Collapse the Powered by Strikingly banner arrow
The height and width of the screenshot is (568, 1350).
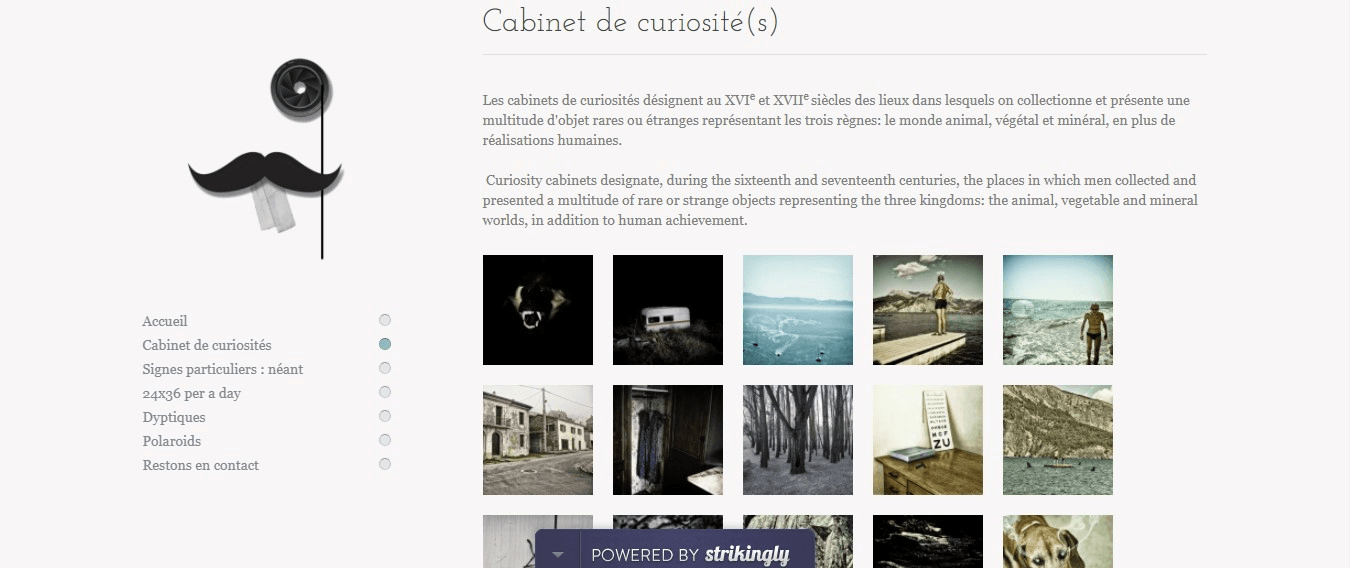[x=558, y=554]
